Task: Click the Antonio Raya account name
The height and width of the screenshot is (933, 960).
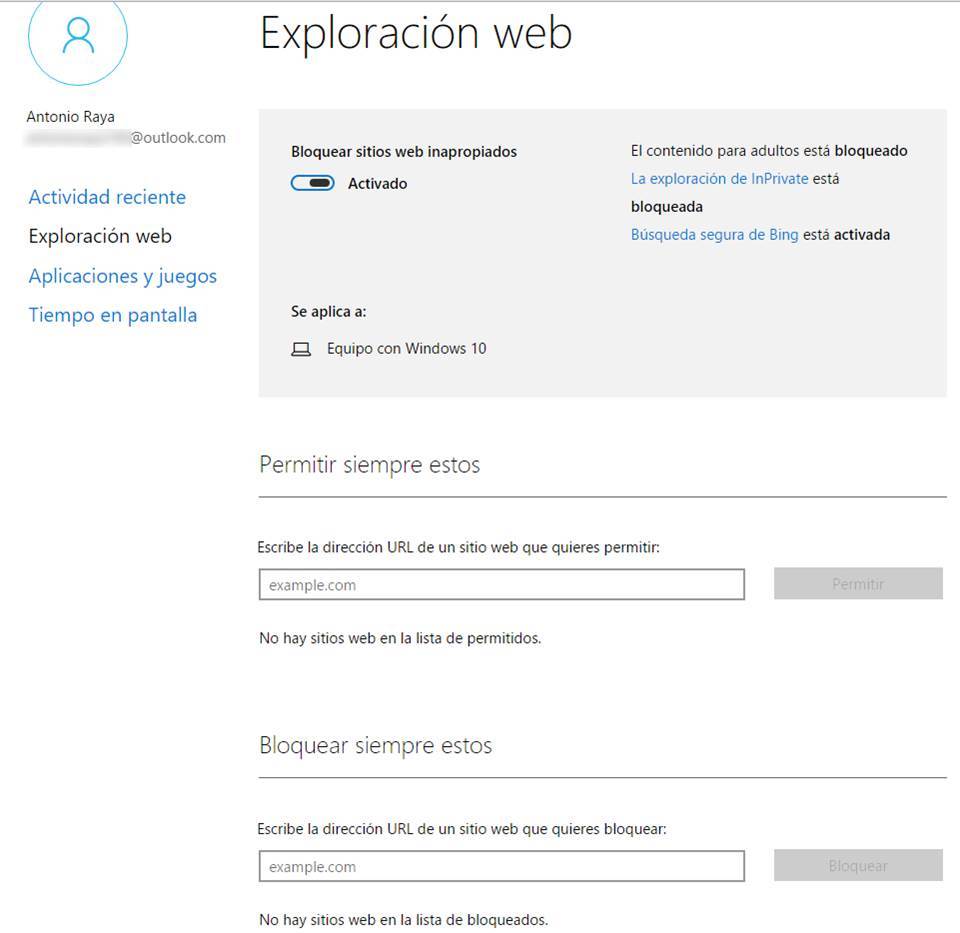Action: pyautogui.click(x=70, y=117)
